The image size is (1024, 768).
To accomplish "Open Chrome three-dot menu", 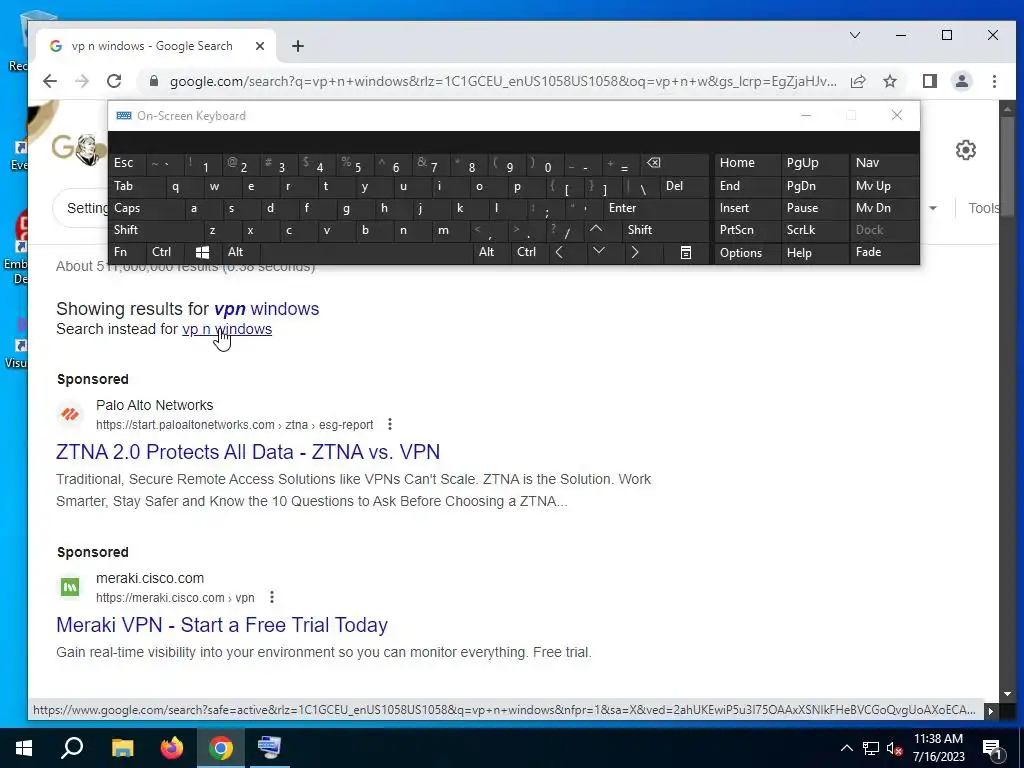I will click(x=994, y=81).
